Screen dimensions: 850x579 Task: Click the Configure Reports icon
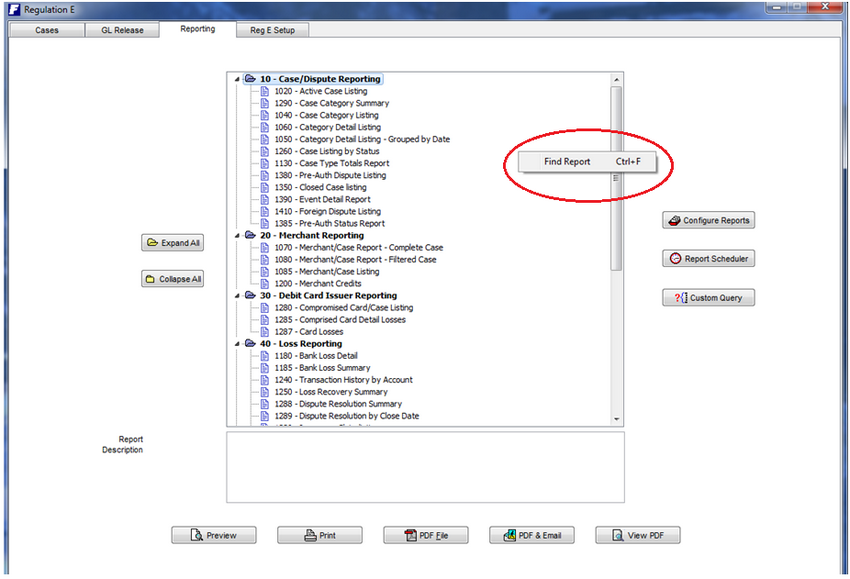pyautogui.click(x=675, y=221)
